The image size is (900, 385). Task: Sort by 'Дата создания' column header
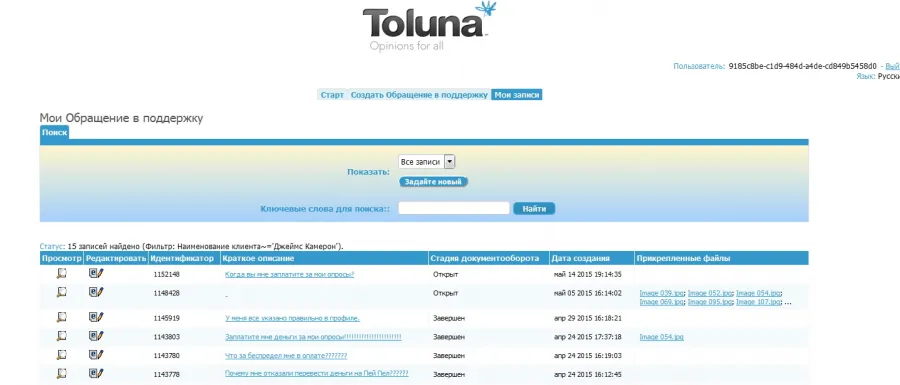(x=580, y=259)
